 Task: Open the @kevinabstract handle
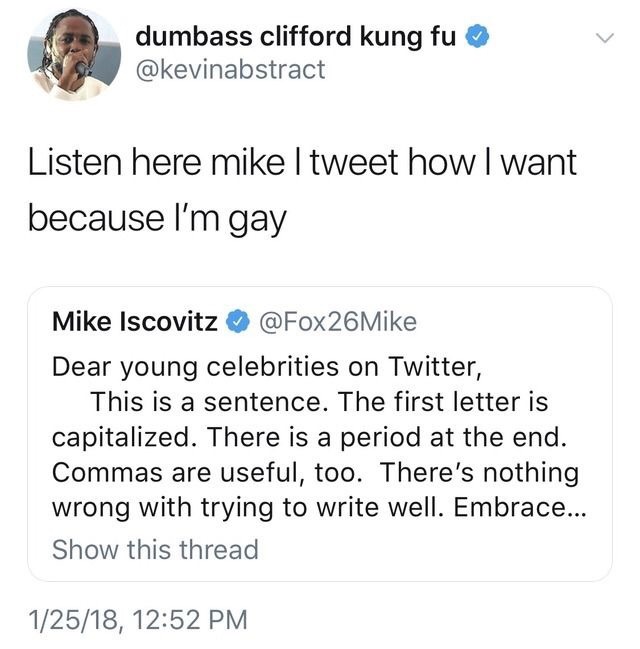click(x=230, y=69)
